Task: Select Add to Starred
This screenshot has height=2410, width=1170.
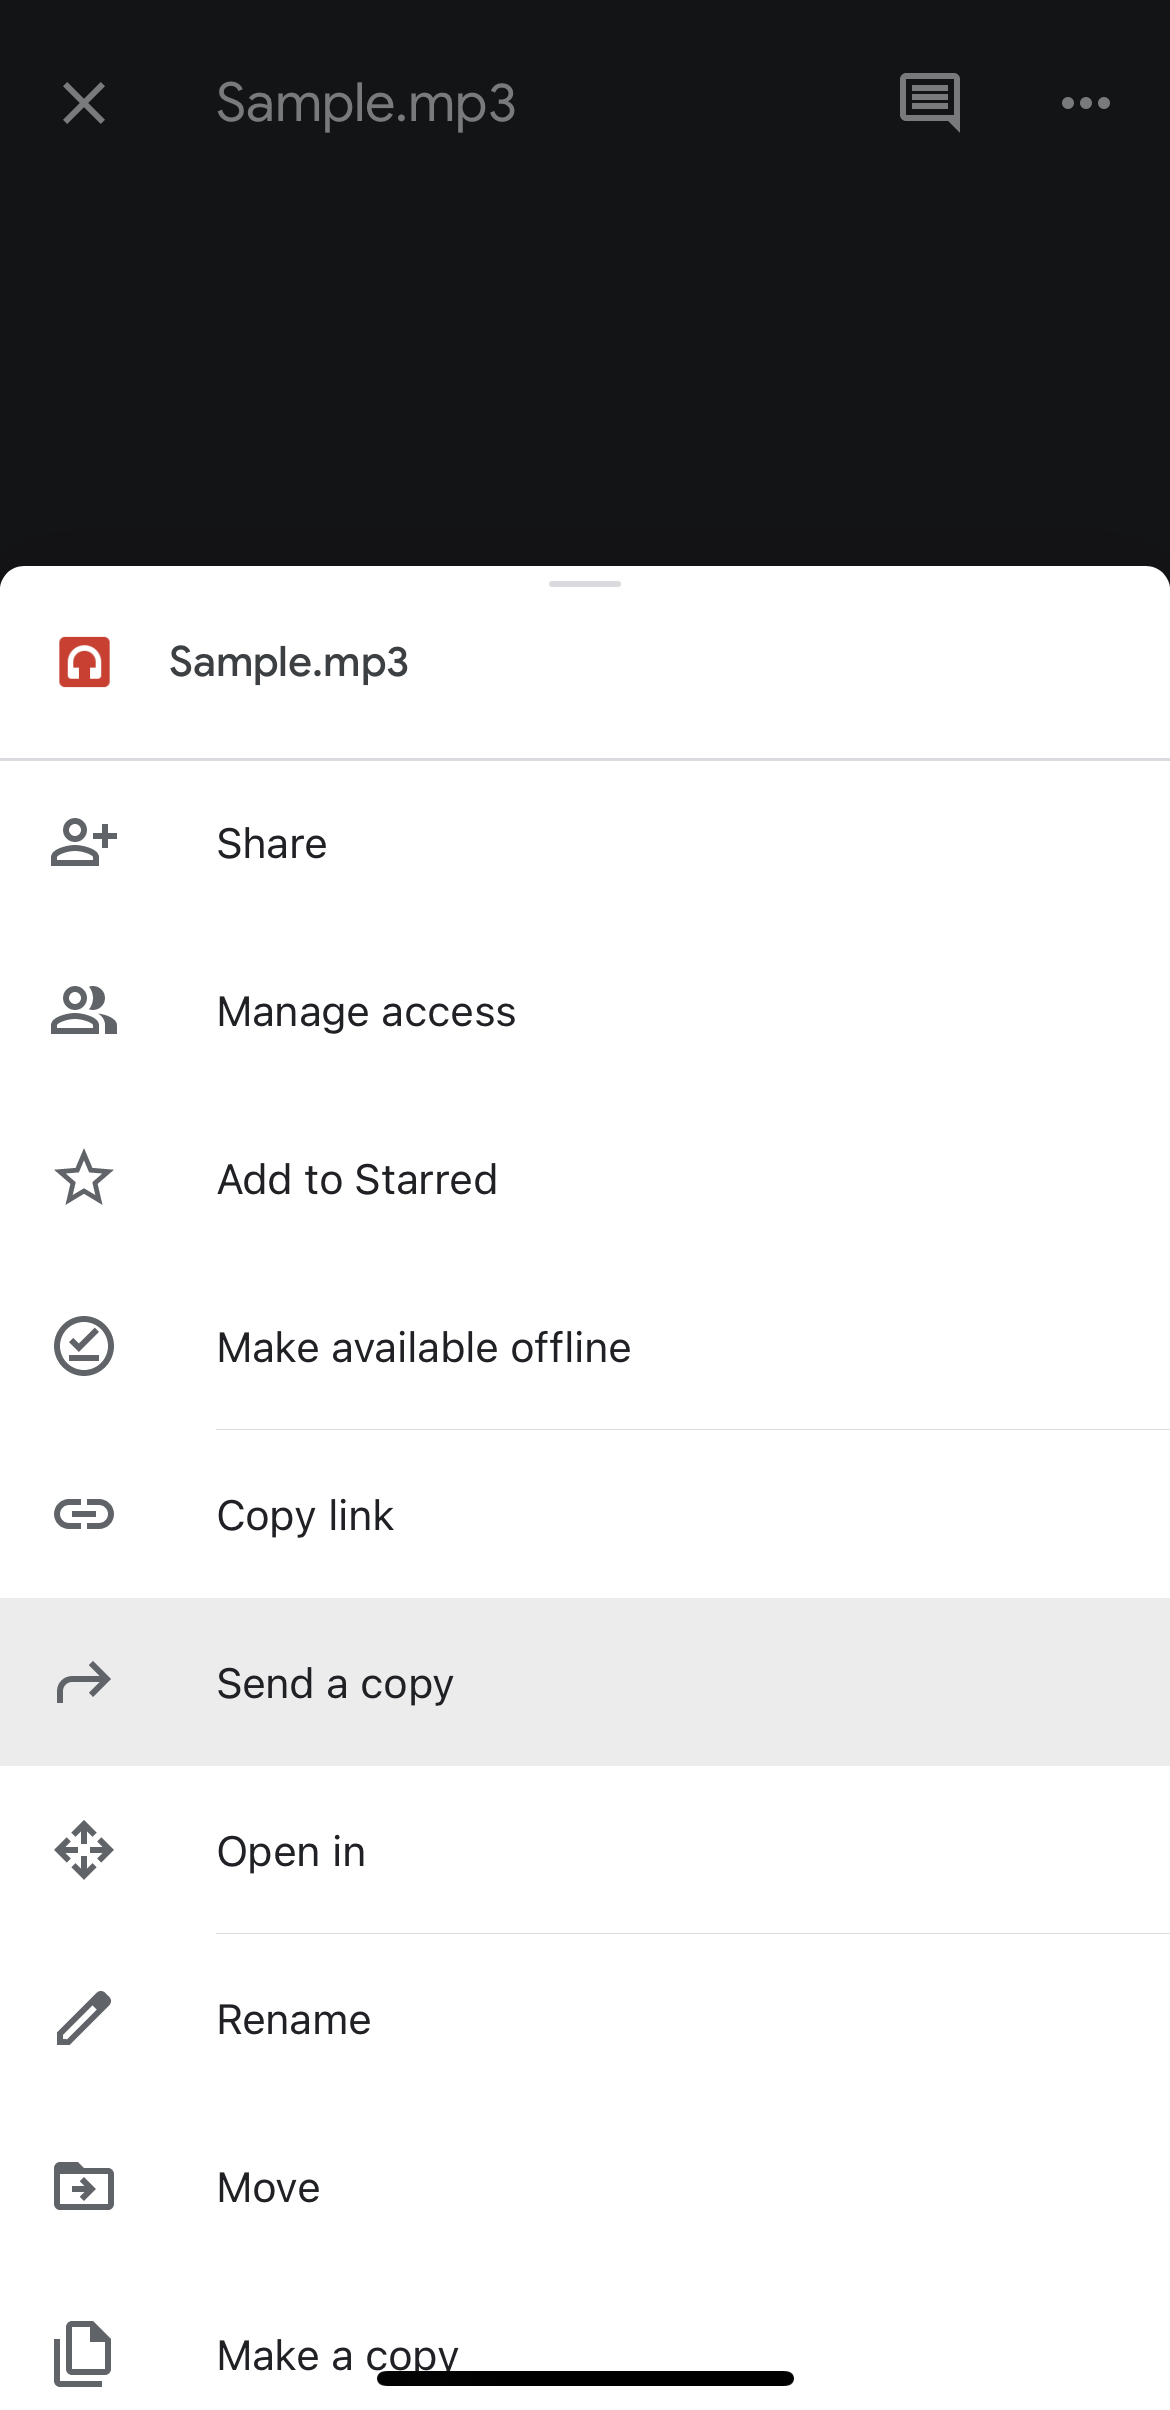Action: pos(585,1180)
